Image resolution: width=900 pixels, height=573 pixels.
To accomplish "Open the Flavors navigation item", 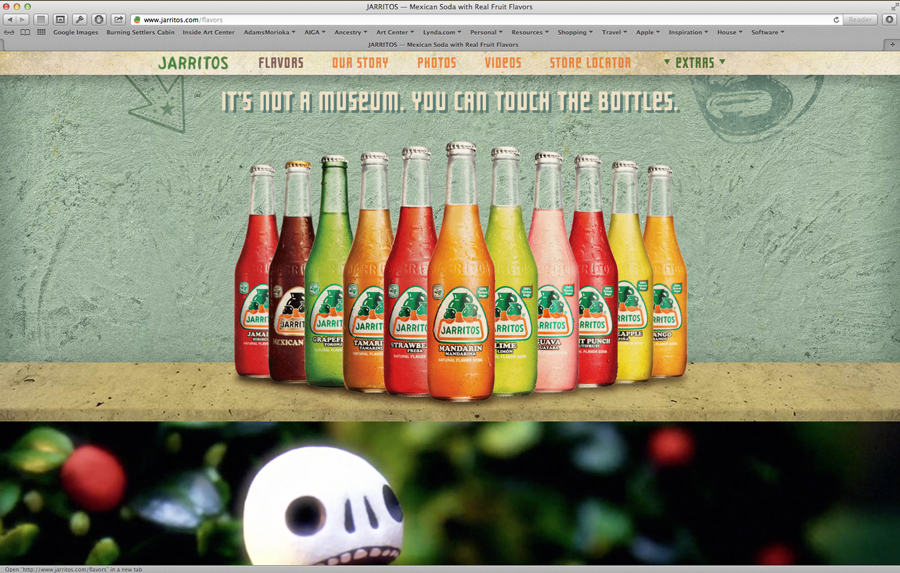I will pyautogui.click(x=281, y=63).
